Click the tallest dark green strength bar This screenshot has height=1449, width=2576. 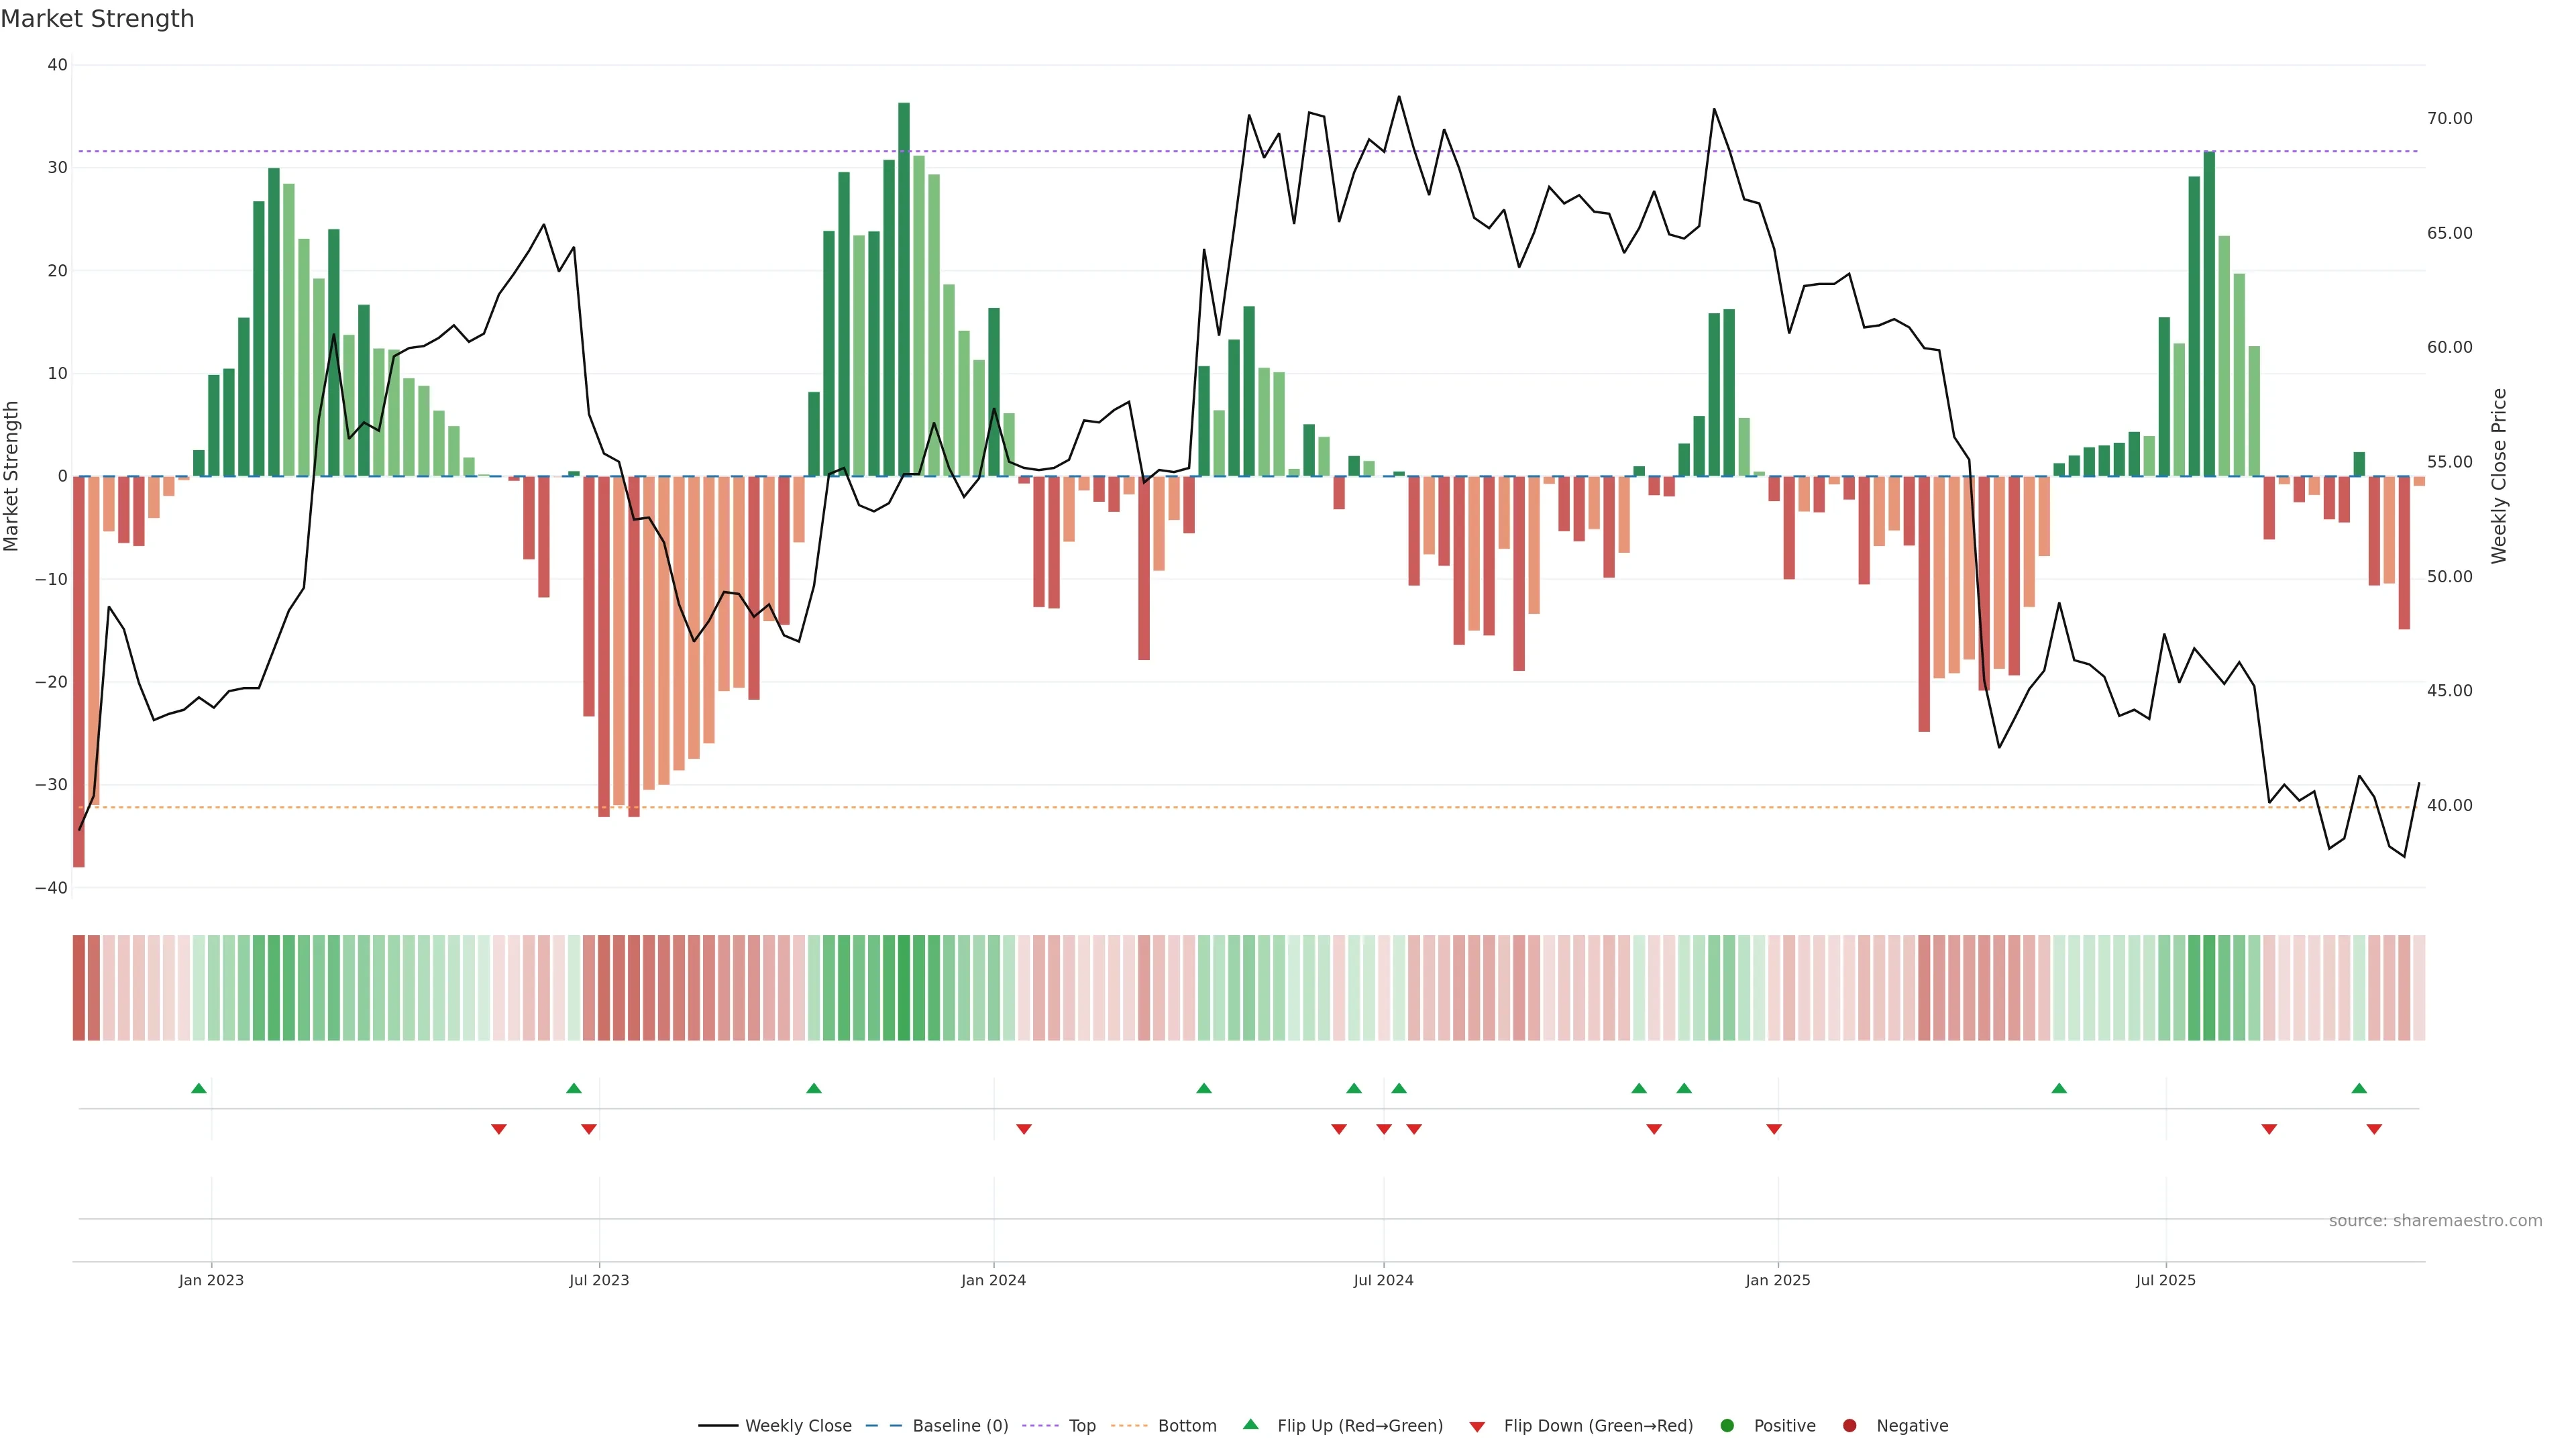pyautogui.click(x=904, y=290)
